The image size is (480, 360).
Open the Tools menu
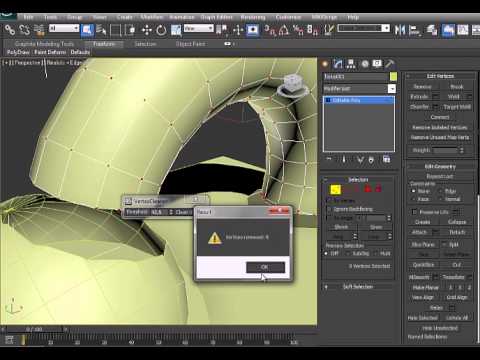tap(50, 17)
